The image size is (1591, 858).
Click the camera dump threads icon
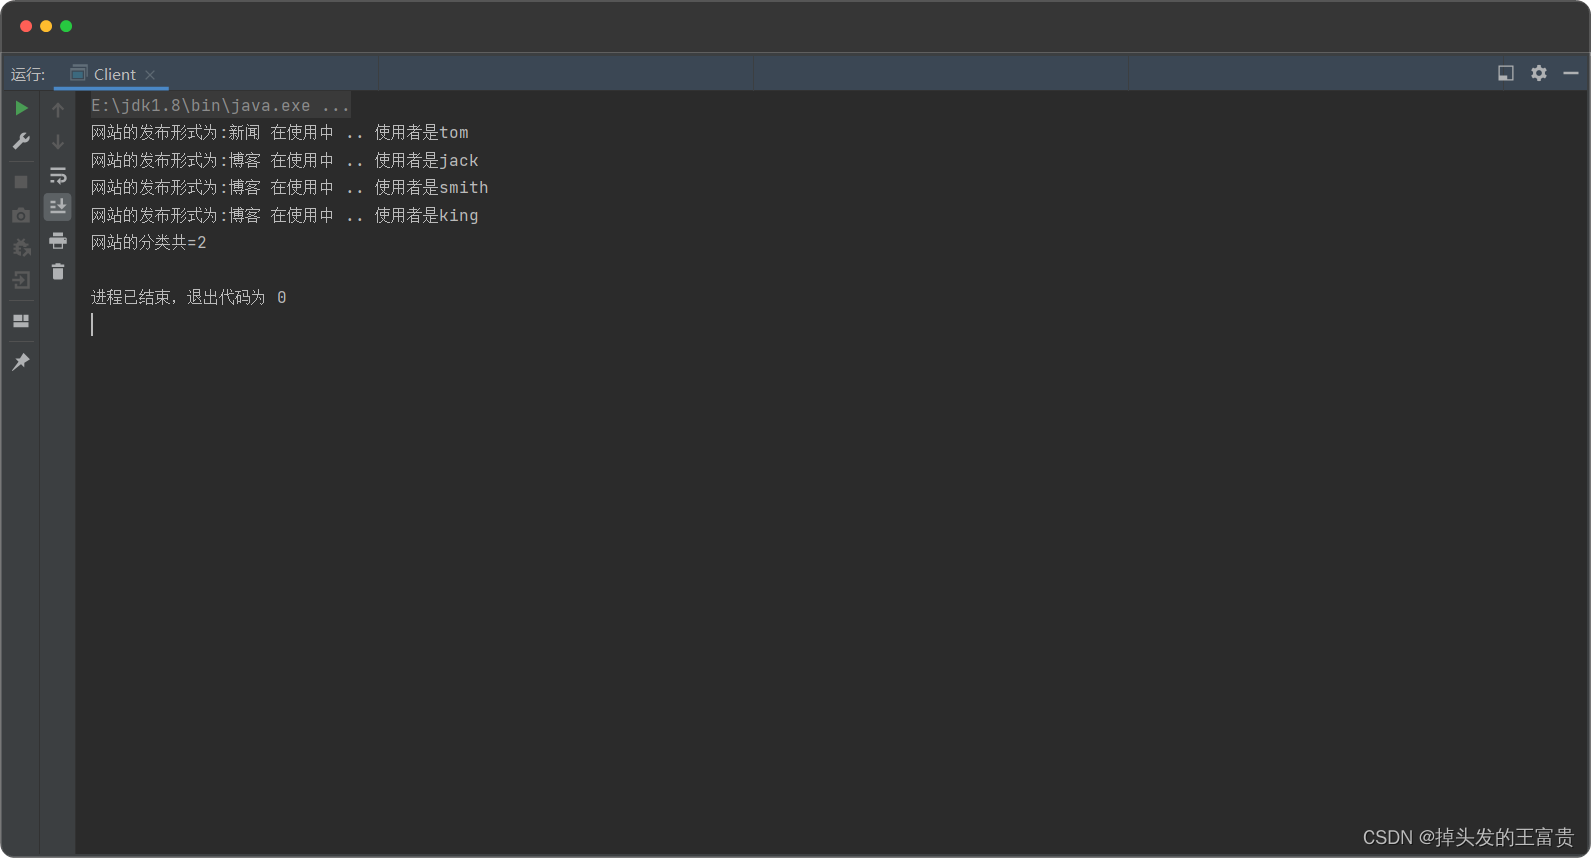21,215
